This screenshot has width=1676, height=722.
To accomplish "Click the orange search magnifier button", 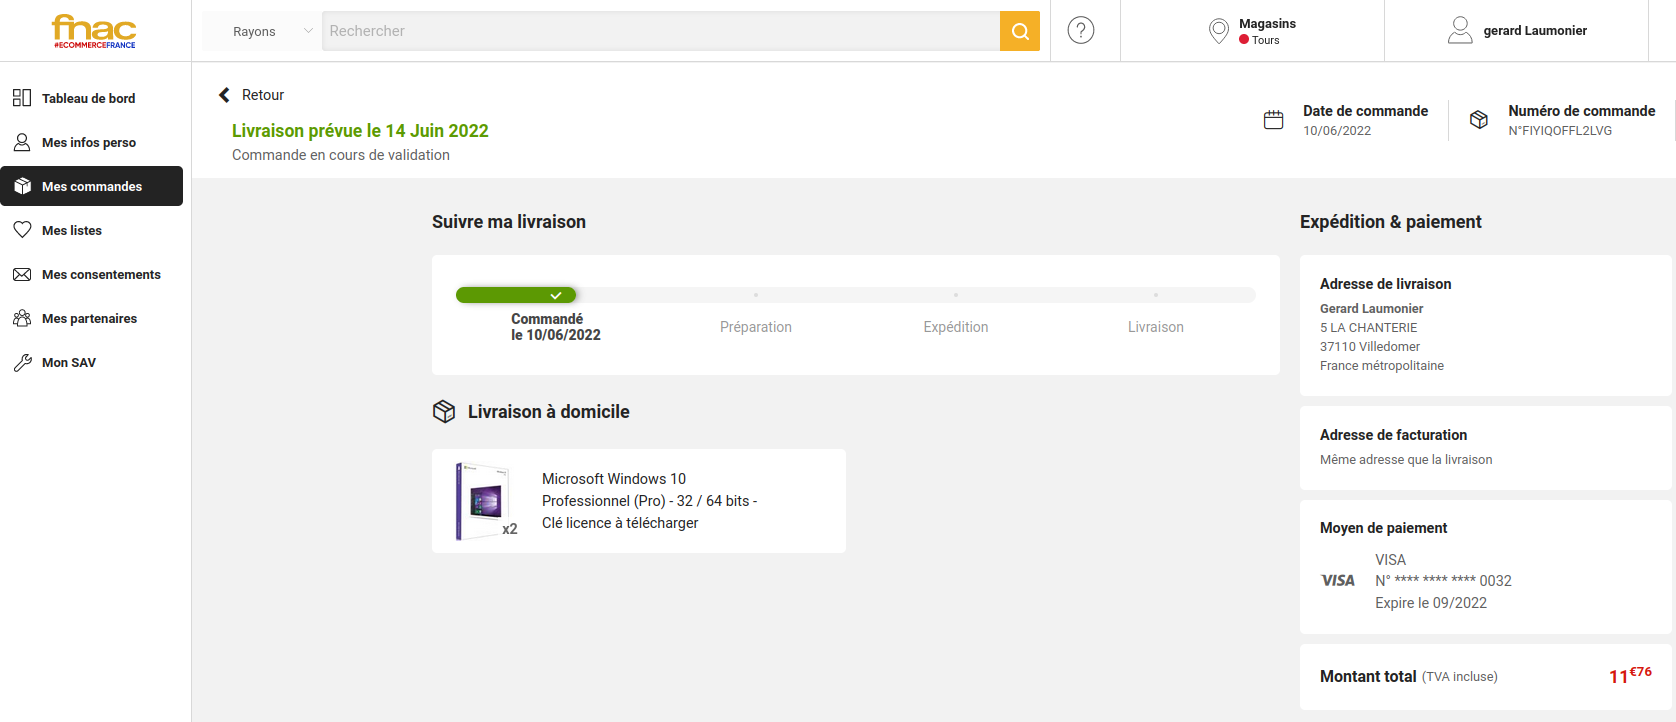I will point(1019,31).
